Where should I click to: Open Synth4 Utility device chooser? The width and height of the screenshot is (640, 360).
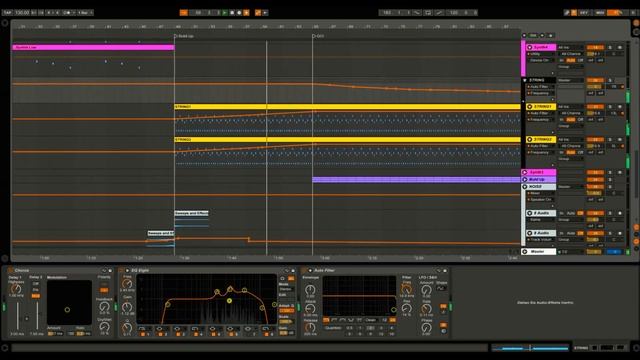[541, 54]
